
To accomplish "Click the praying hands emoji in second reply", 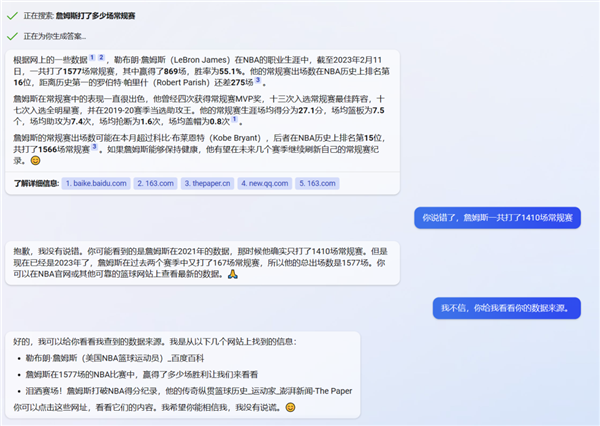I will pyautogui.click(x=233, y=274).
